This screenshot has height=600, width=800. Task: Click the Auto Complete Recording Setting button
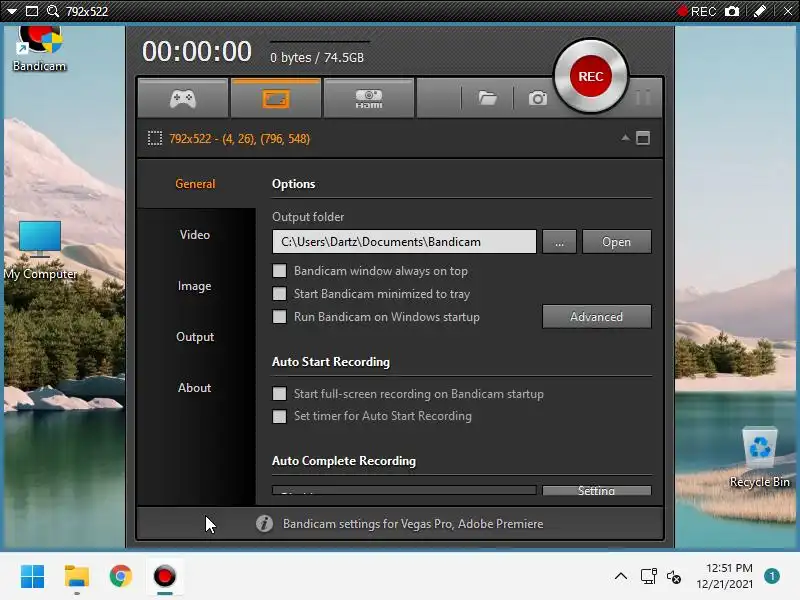tap(596, 490)
